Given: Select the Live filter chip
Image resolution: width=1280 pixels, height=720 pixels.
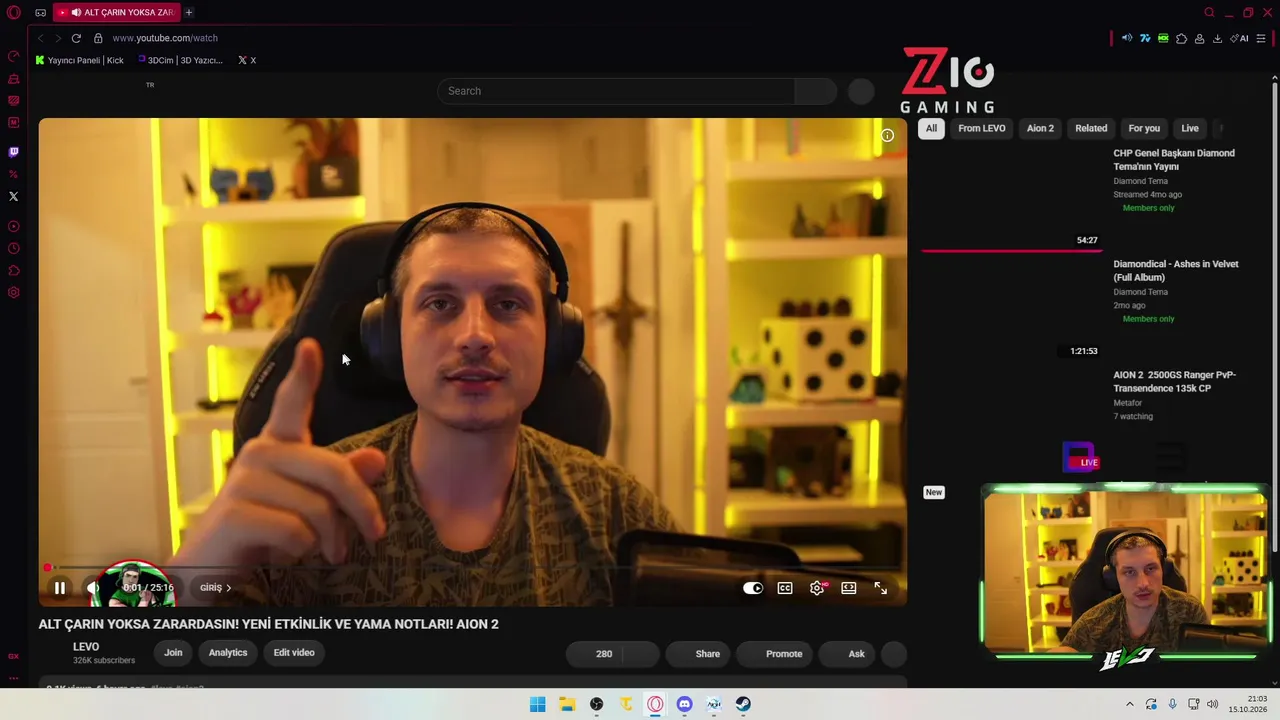Looking at the screenshot, I should click(x=1190, y=128).
